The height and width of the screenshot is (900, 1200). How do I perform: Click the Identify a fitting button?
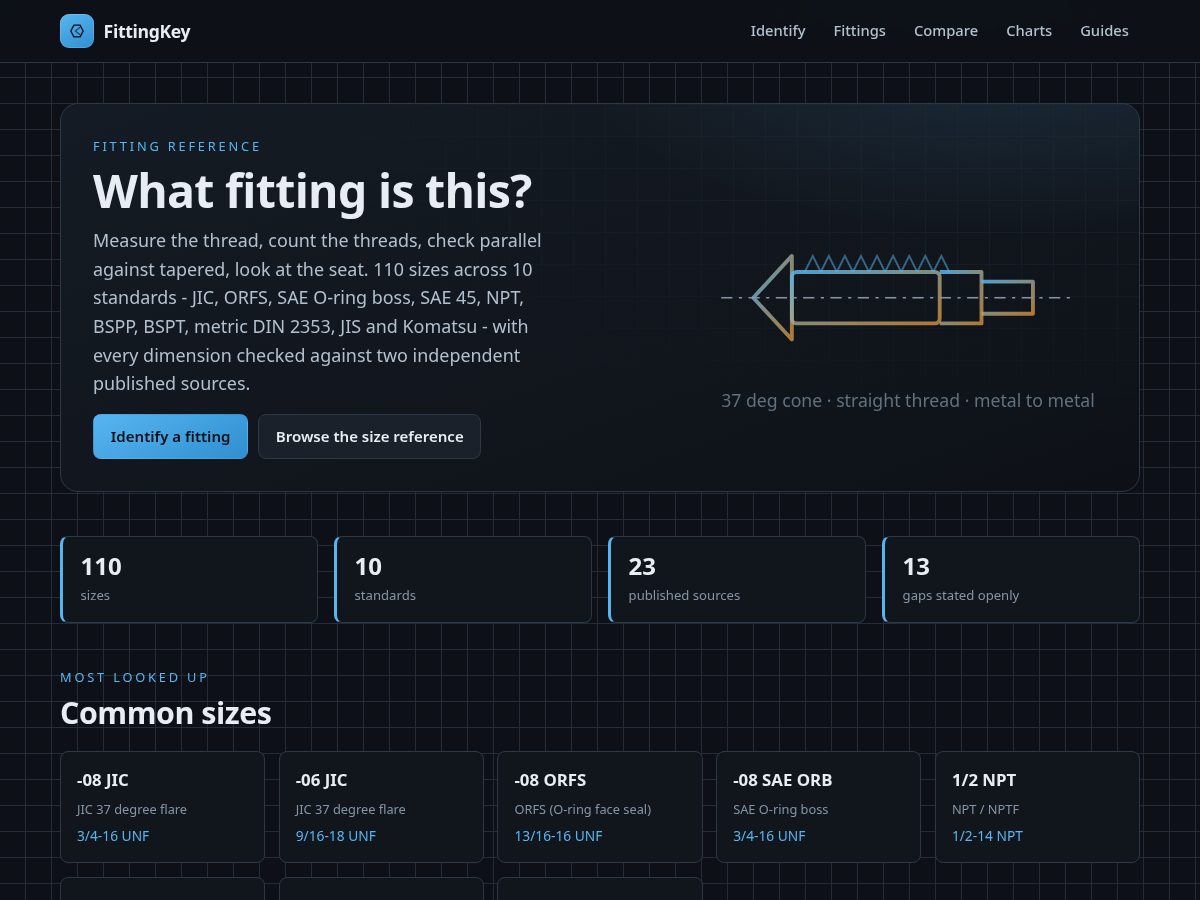pyautogui.click(x=170, y=437)
